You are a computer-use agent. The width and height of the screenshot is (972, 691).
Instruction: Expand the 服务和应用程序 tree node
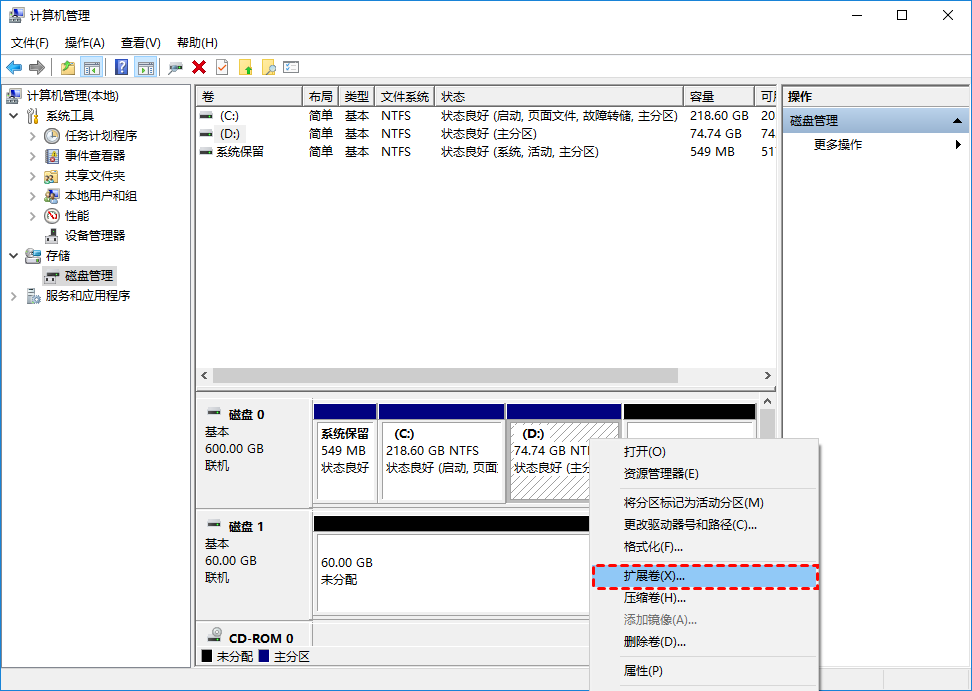[x=14, y=296]
